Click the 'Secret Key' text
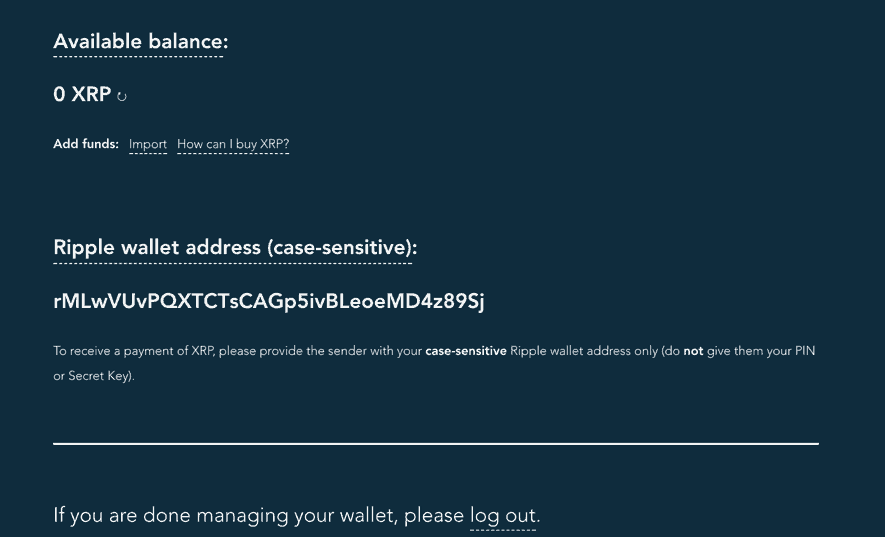 coord(99,376)
